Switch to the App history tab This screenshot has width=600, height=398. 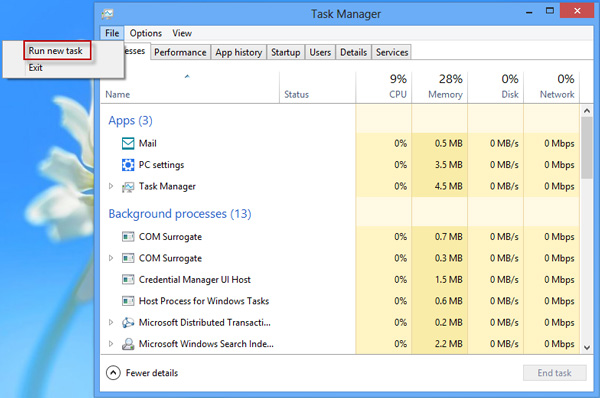pyautogui.click(x=239, y=52)
